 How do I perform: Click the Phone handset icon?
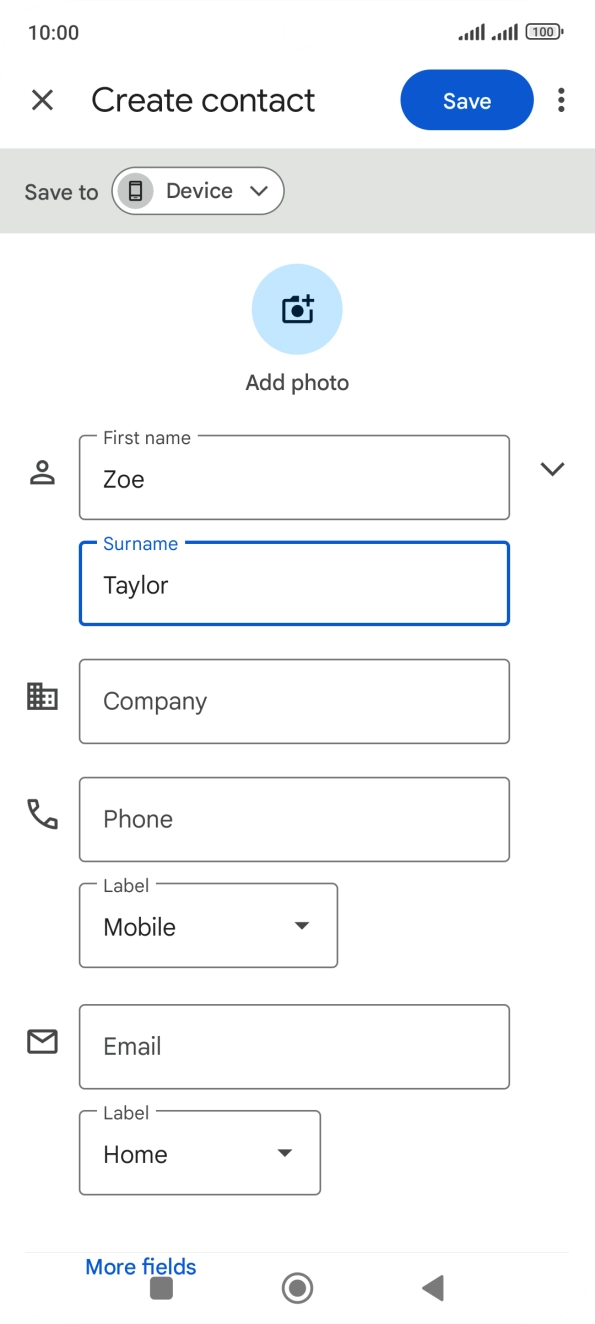(x=41, y=815)
